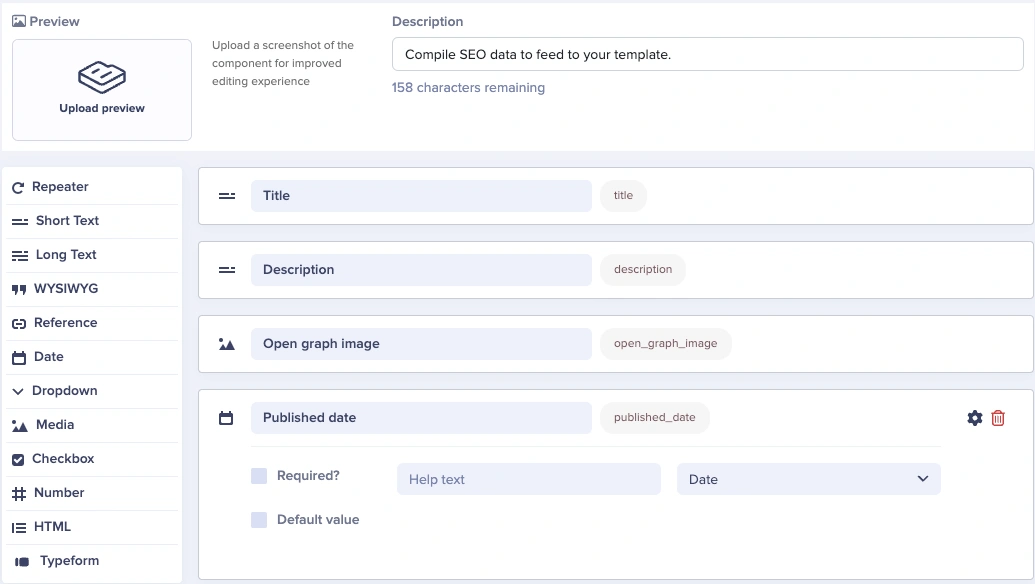The image size is (1035, 584).
Task: Toggle the Default value checkbox
Action: click(259, 520)
